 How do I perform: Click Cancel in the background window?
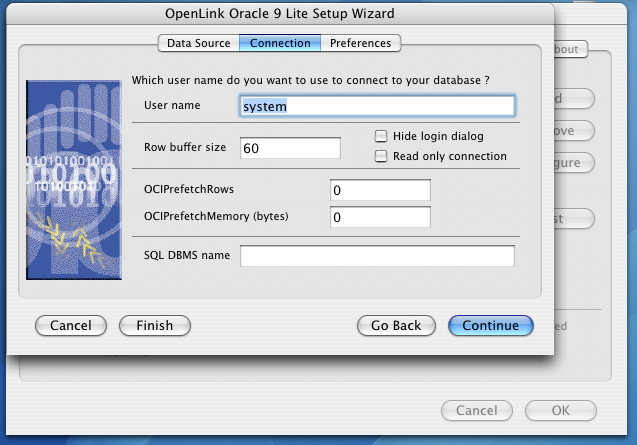pyautogui.click(x=477, y=410)
